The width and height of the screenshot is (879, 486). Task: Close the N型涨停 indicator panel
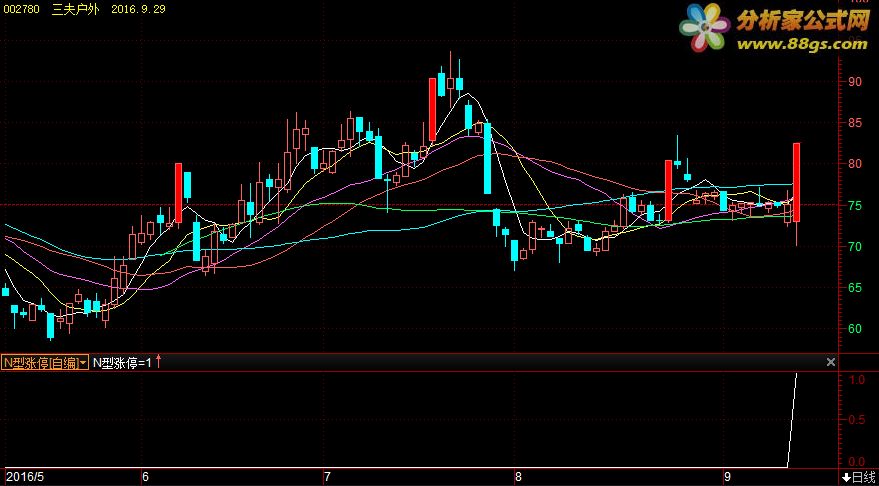831,363
